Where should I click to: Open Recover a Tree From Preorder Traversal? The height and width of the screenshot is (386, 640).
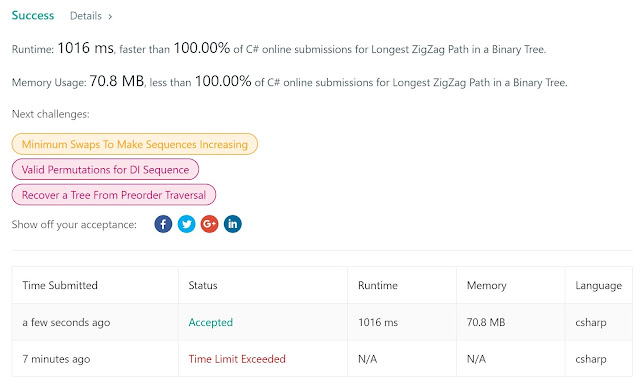(114, 195)
